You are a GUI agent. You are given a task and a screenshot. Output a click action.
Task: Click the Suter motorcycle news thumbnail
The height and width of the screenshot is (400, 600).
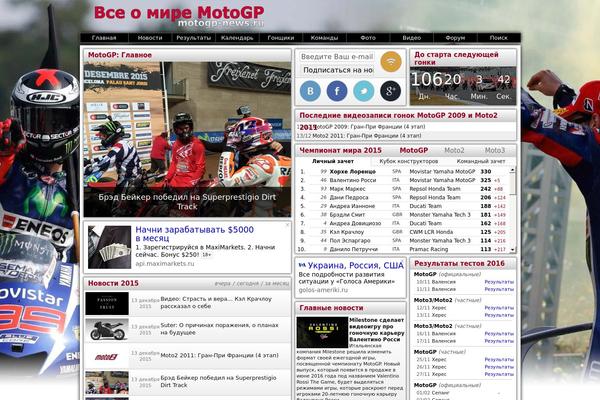(107, 330)
